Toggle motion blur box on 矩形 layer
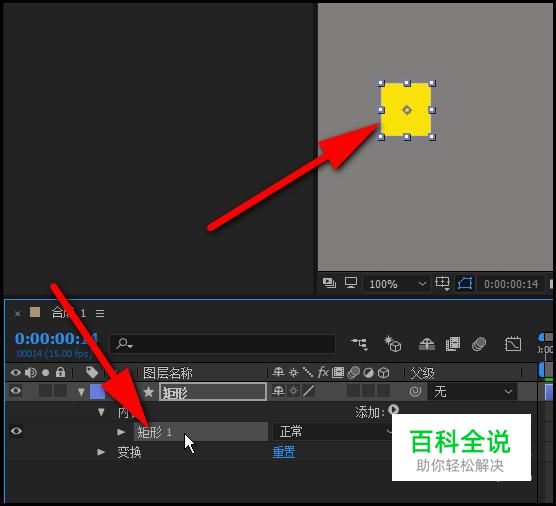Image resolution: width=556 pixels, height=506 pixels. pos(353,391)
